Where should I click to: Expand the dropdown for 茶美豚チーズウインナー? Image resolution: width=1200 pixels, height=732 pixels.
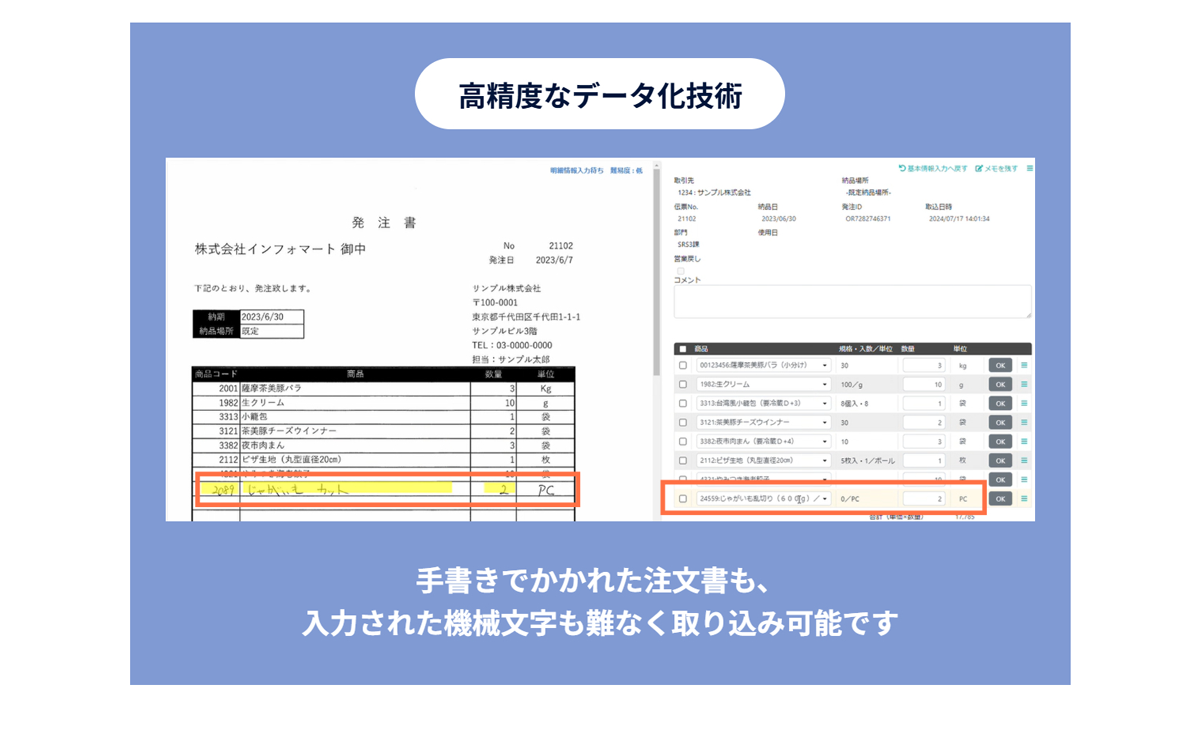[825, 422]
